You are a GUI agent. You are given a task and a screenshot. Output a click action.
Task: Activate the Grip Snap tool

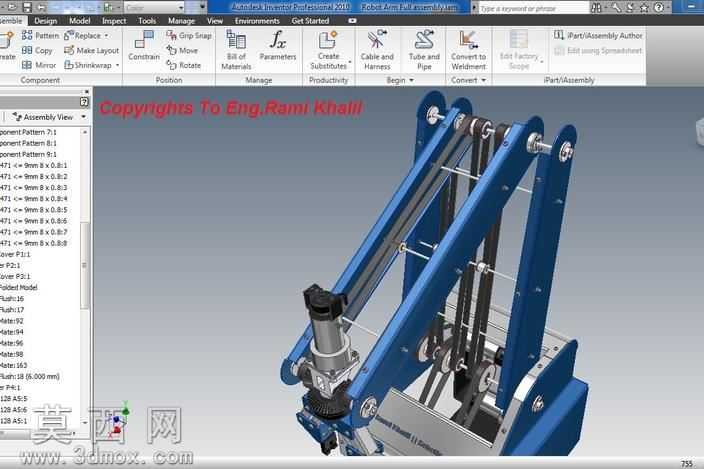tap(189, 35)
